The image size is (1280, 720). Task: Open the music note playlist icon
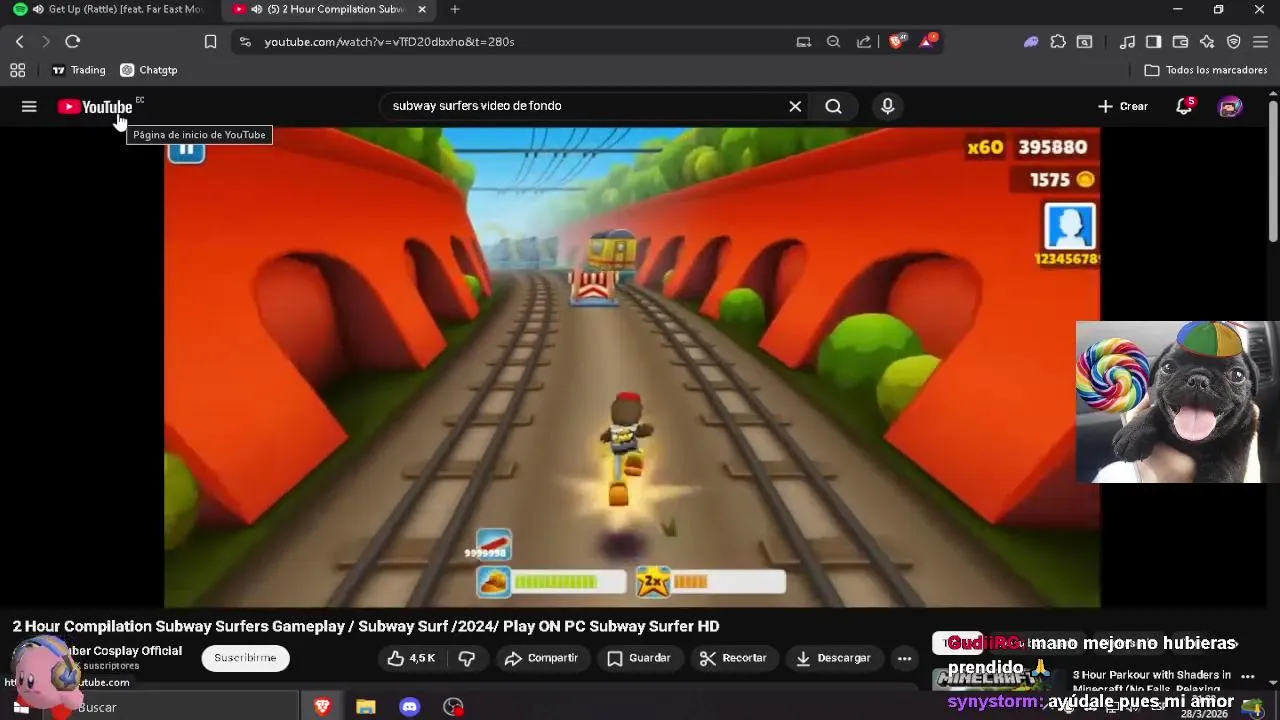click(x=1127, y=42)
